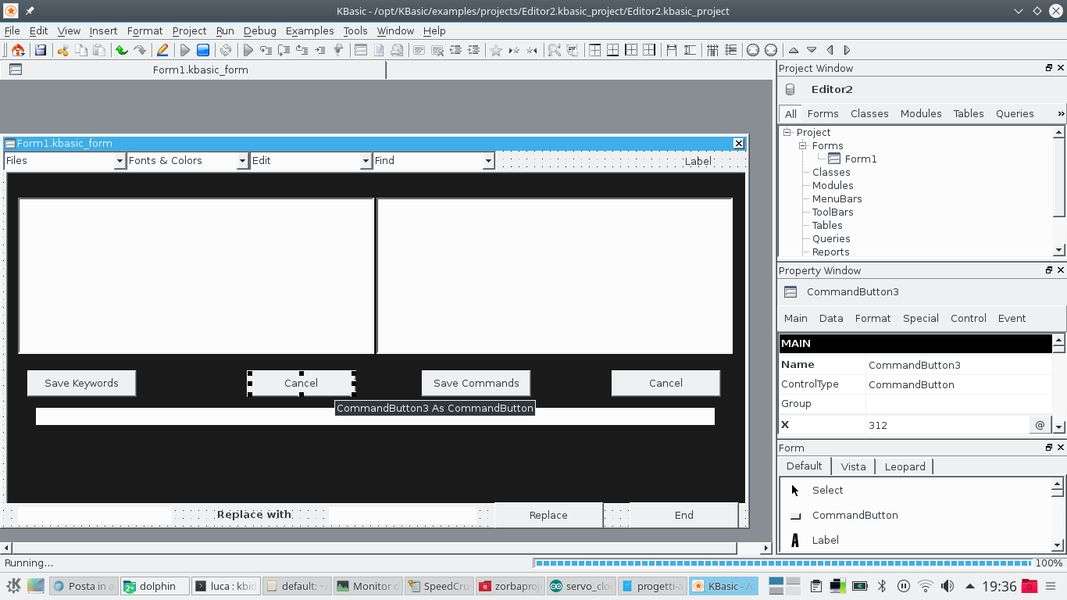The height and width of the screenshot is (600, 1067).
Task: Click the blue Stop square icon
Action: (x=203, y=50)
